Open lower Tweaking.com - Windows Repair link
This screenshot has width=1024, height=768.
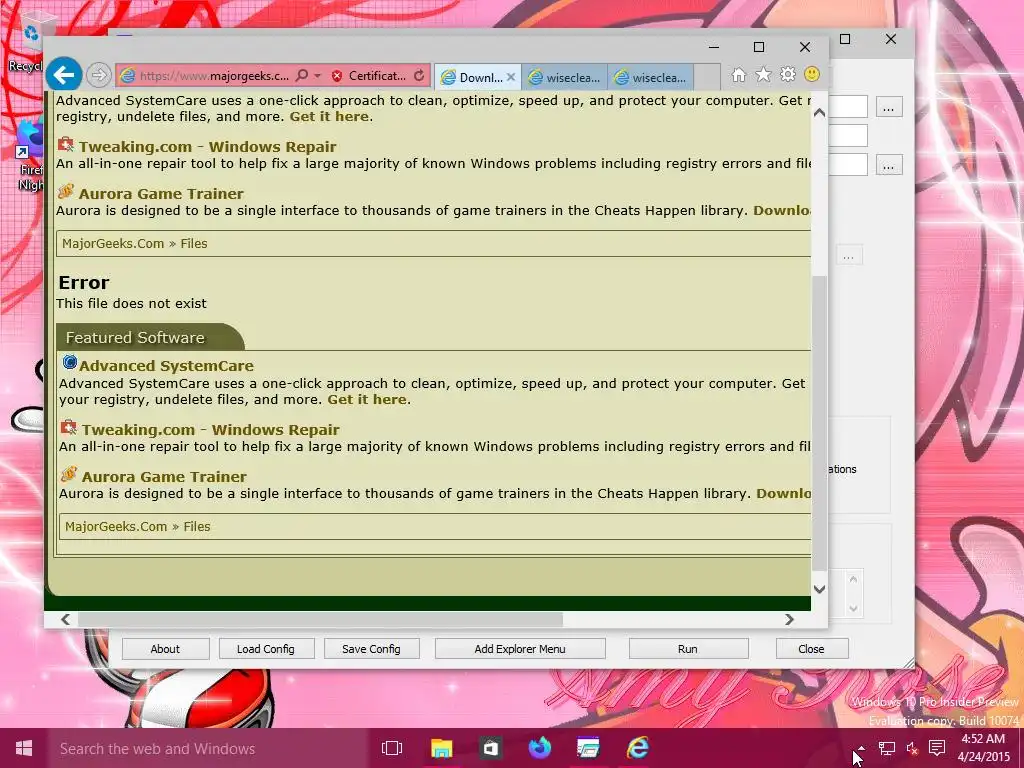point(210,430)
